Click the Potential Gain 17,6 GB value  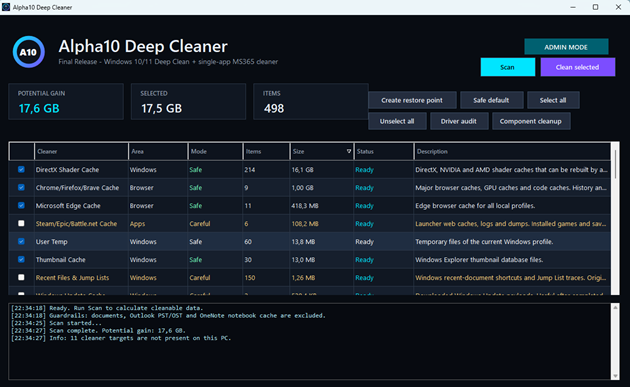[39, 108]
